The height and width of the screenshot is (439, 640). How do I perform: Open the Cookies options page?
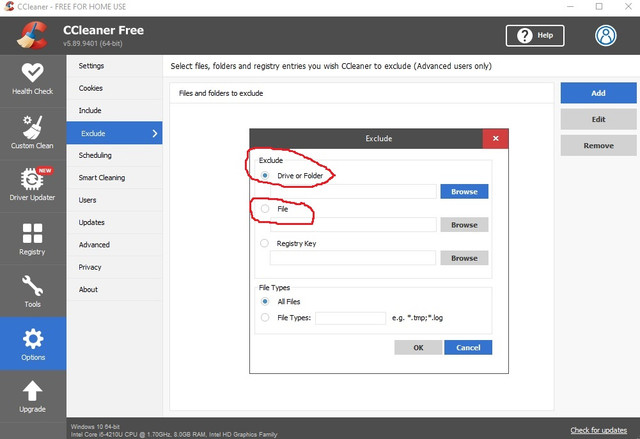coord(114,88)
